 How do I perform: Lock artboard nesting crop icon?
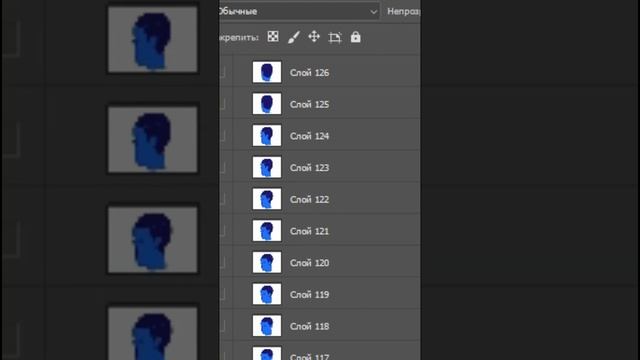(335, 38)
